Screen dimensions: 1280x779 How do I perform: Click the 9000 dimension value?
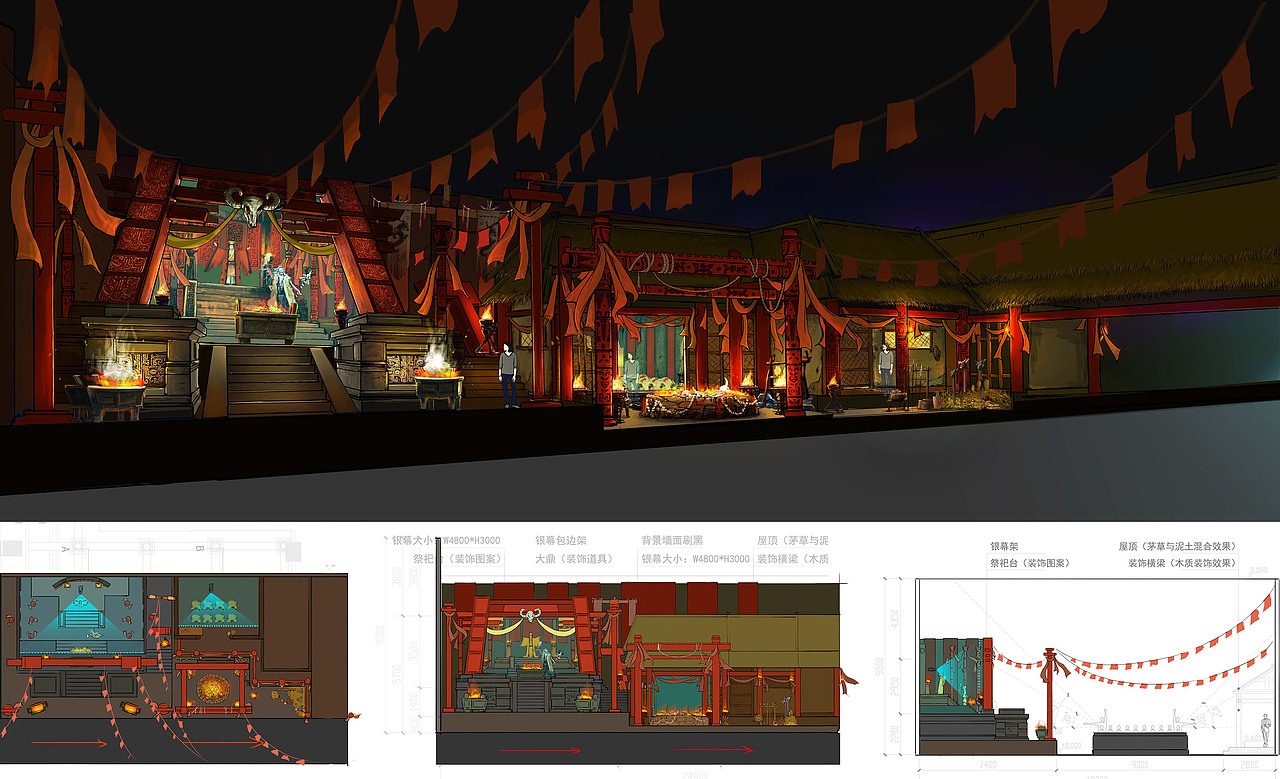1139,765
